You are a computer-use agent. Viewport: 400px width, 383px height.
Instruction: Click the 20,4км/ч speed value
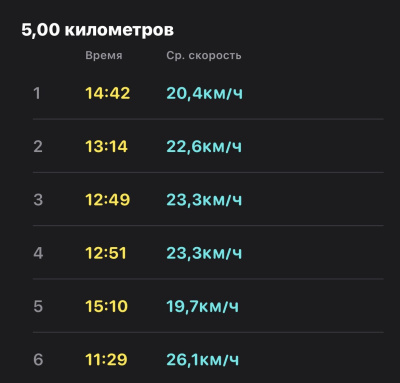(204, 93)
